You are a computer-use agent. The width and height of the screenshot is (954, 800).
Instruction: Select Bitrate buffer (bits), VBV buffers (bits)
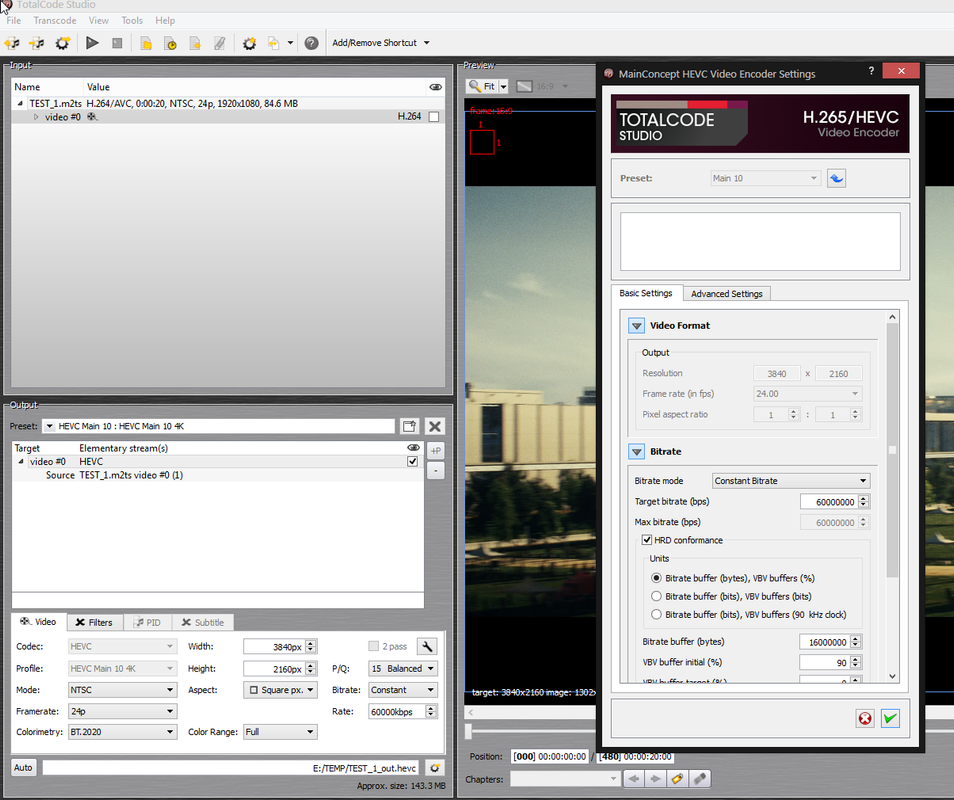656,596
